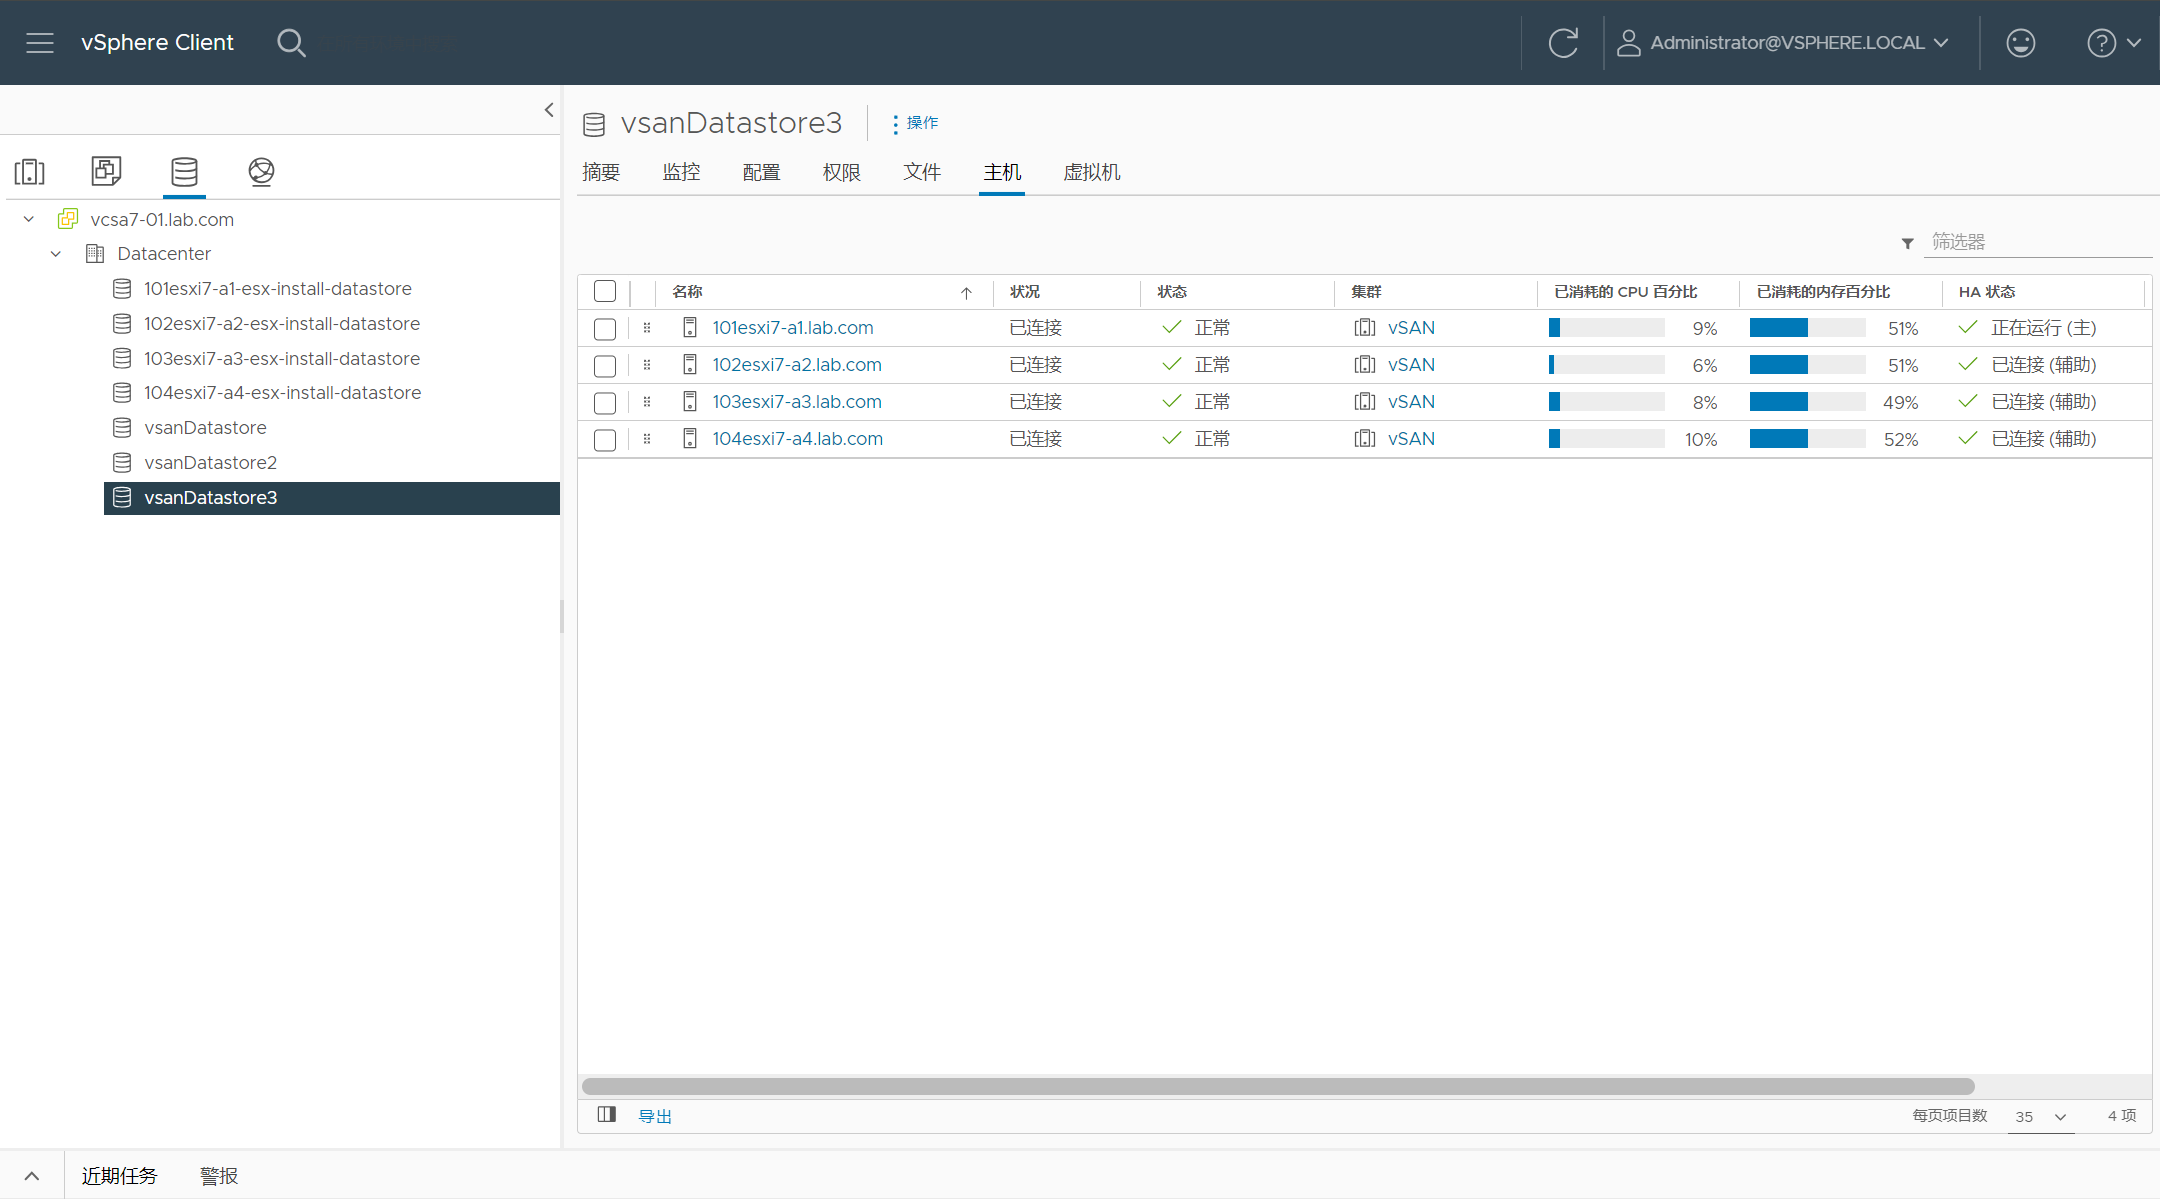Check the box for 103esxi7-a3.lab.com
The height and width of the screenshot is (1199, 2160).
[605, 403]
